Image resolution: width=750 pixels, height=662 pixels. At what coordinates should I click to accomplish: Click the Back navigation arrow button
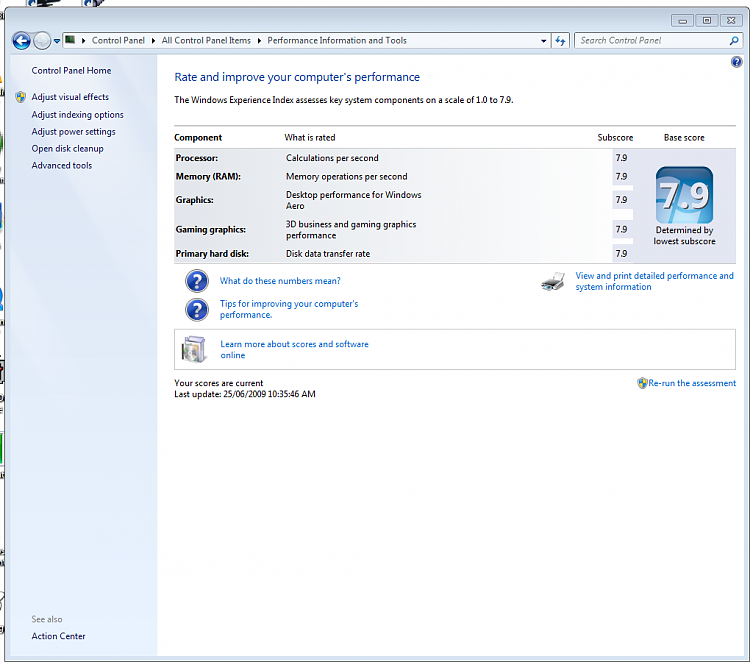click(x=22, y=41)
